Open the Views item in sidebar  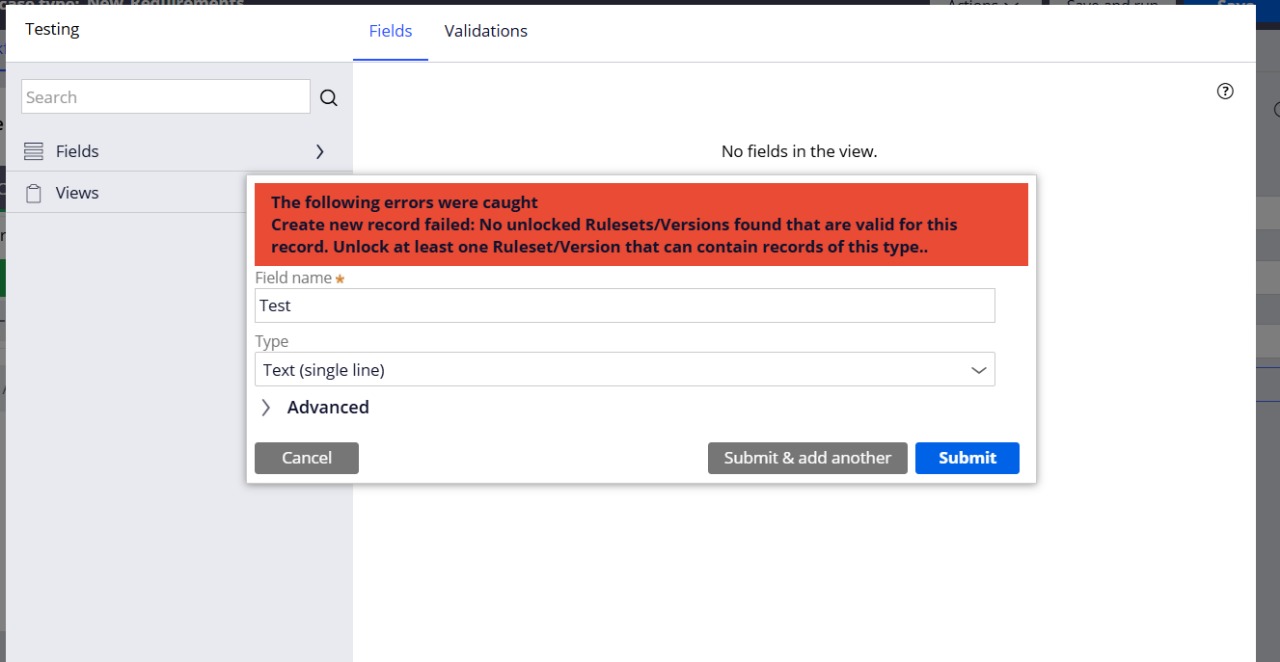tap(77, 194)
